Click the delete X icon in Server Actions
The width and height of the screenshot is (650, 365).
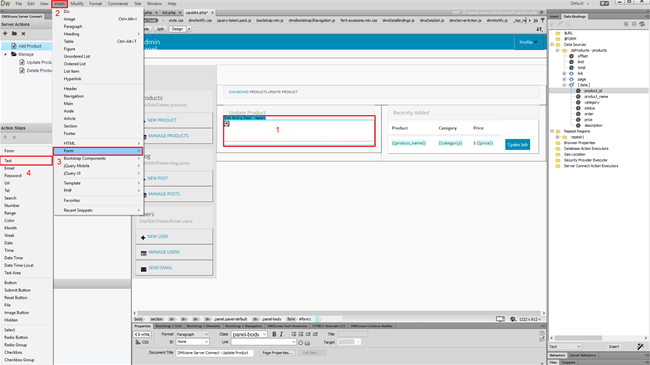pyautogui.click(x=23, y=34)
